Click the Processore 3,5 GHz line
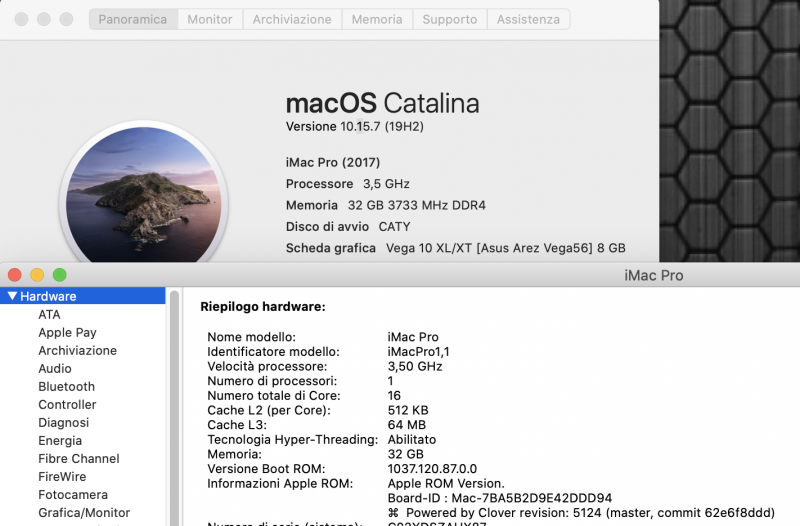 (x=347, y=184)
